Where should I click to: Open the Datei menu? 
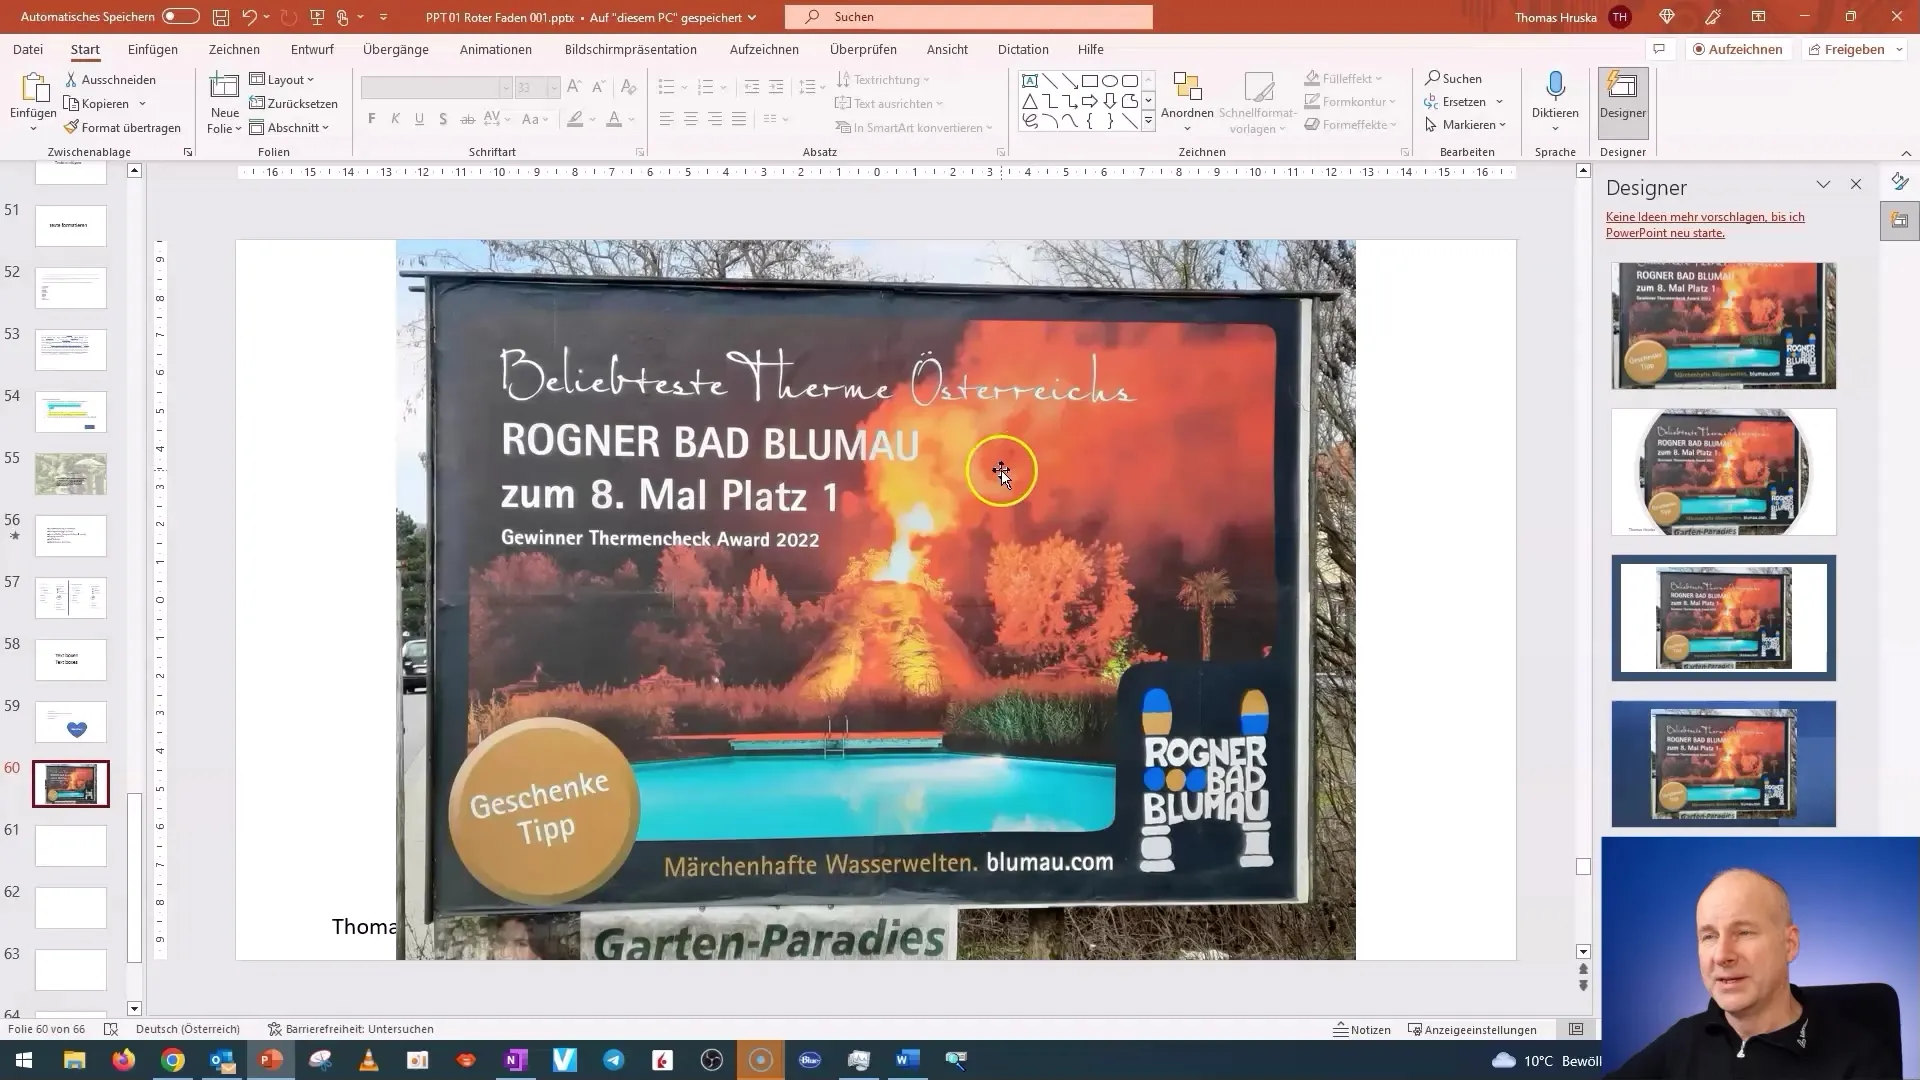(x=28, y=49)
